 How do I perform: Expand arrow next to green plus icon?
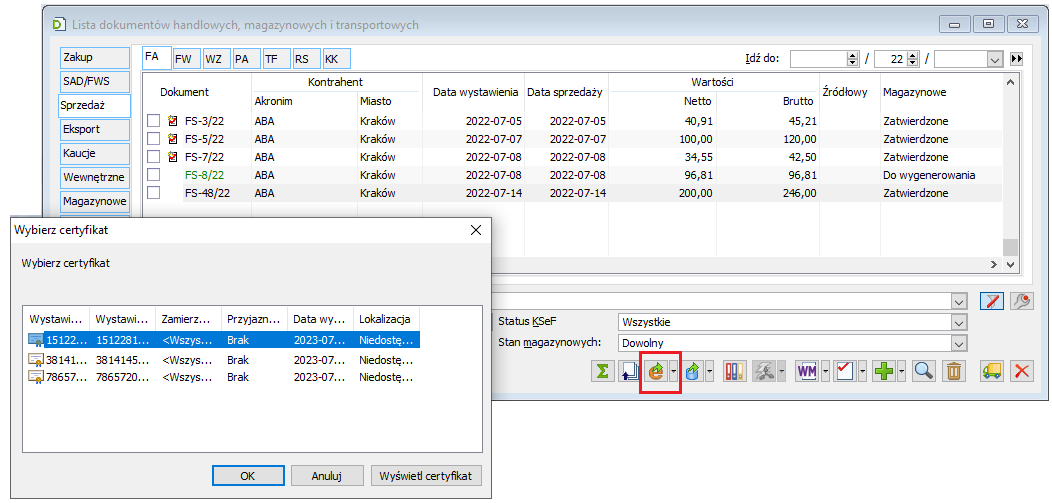(x=902, y=371)
